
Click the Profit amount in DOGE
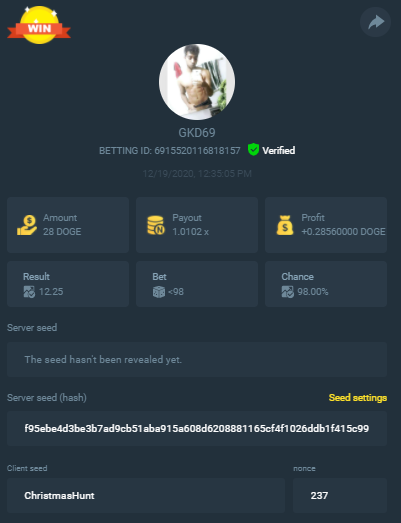point(343,231)
